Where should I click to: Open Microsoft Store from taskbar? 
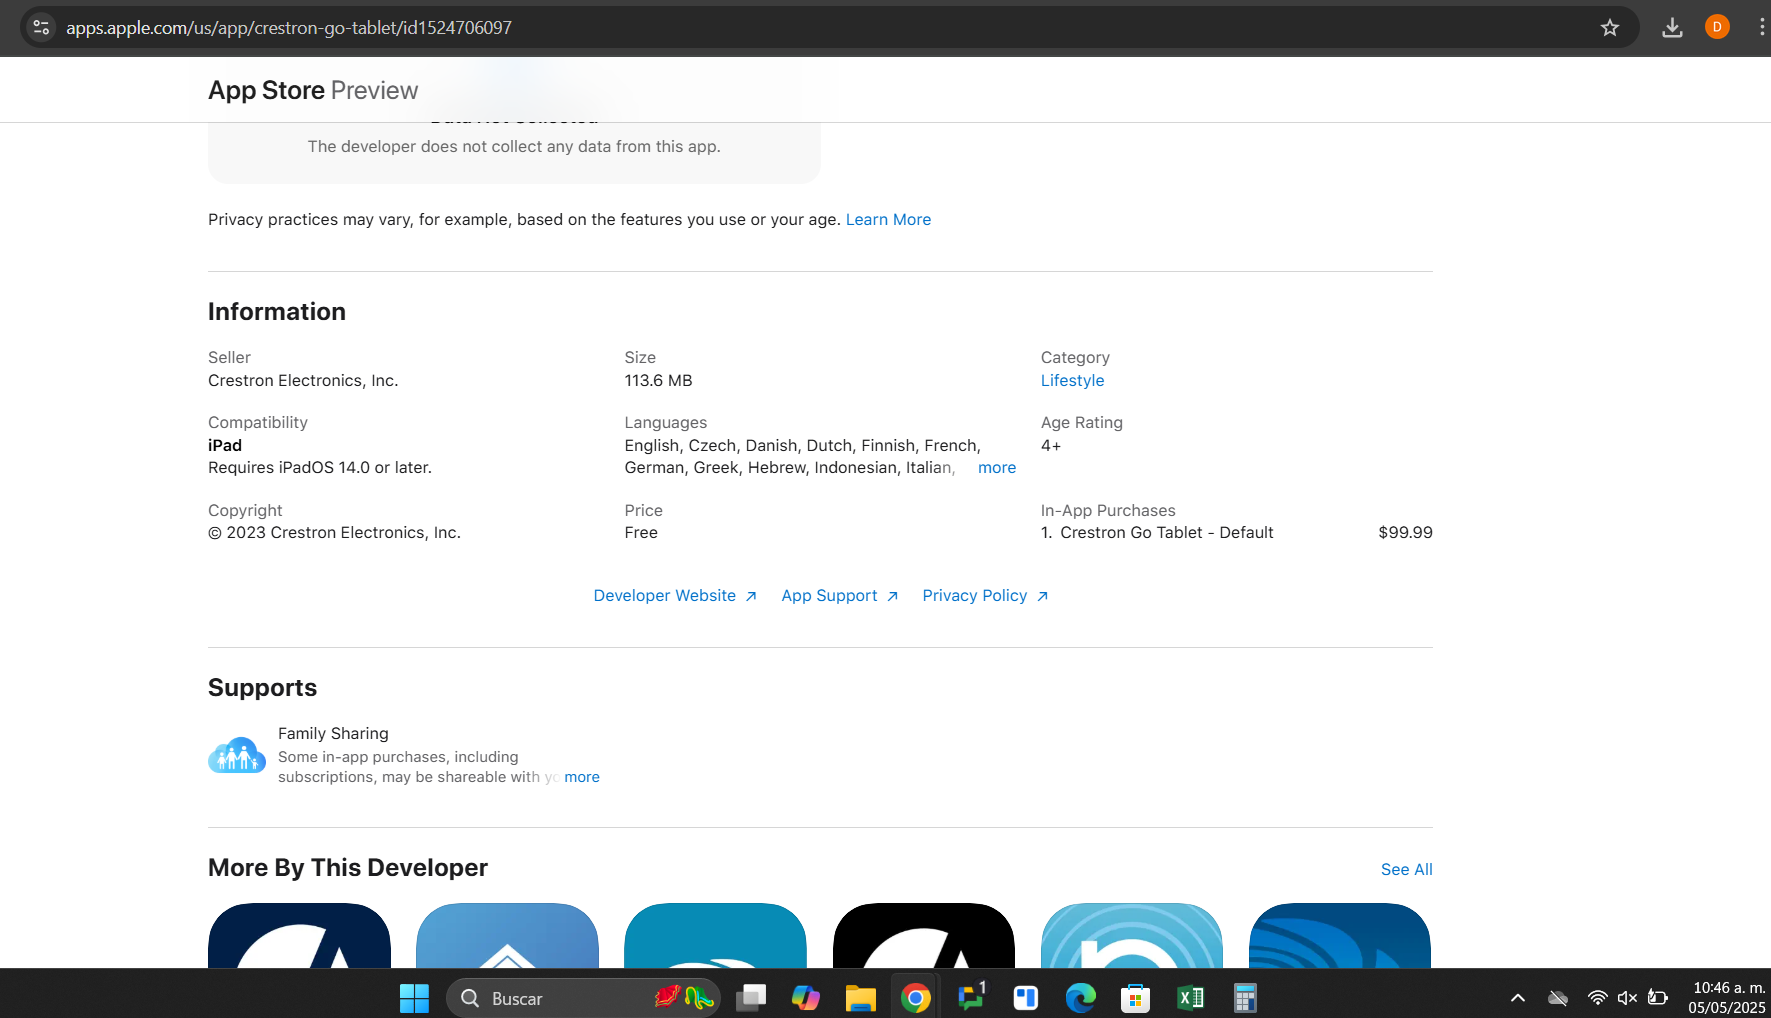[x=1135, y=998]
